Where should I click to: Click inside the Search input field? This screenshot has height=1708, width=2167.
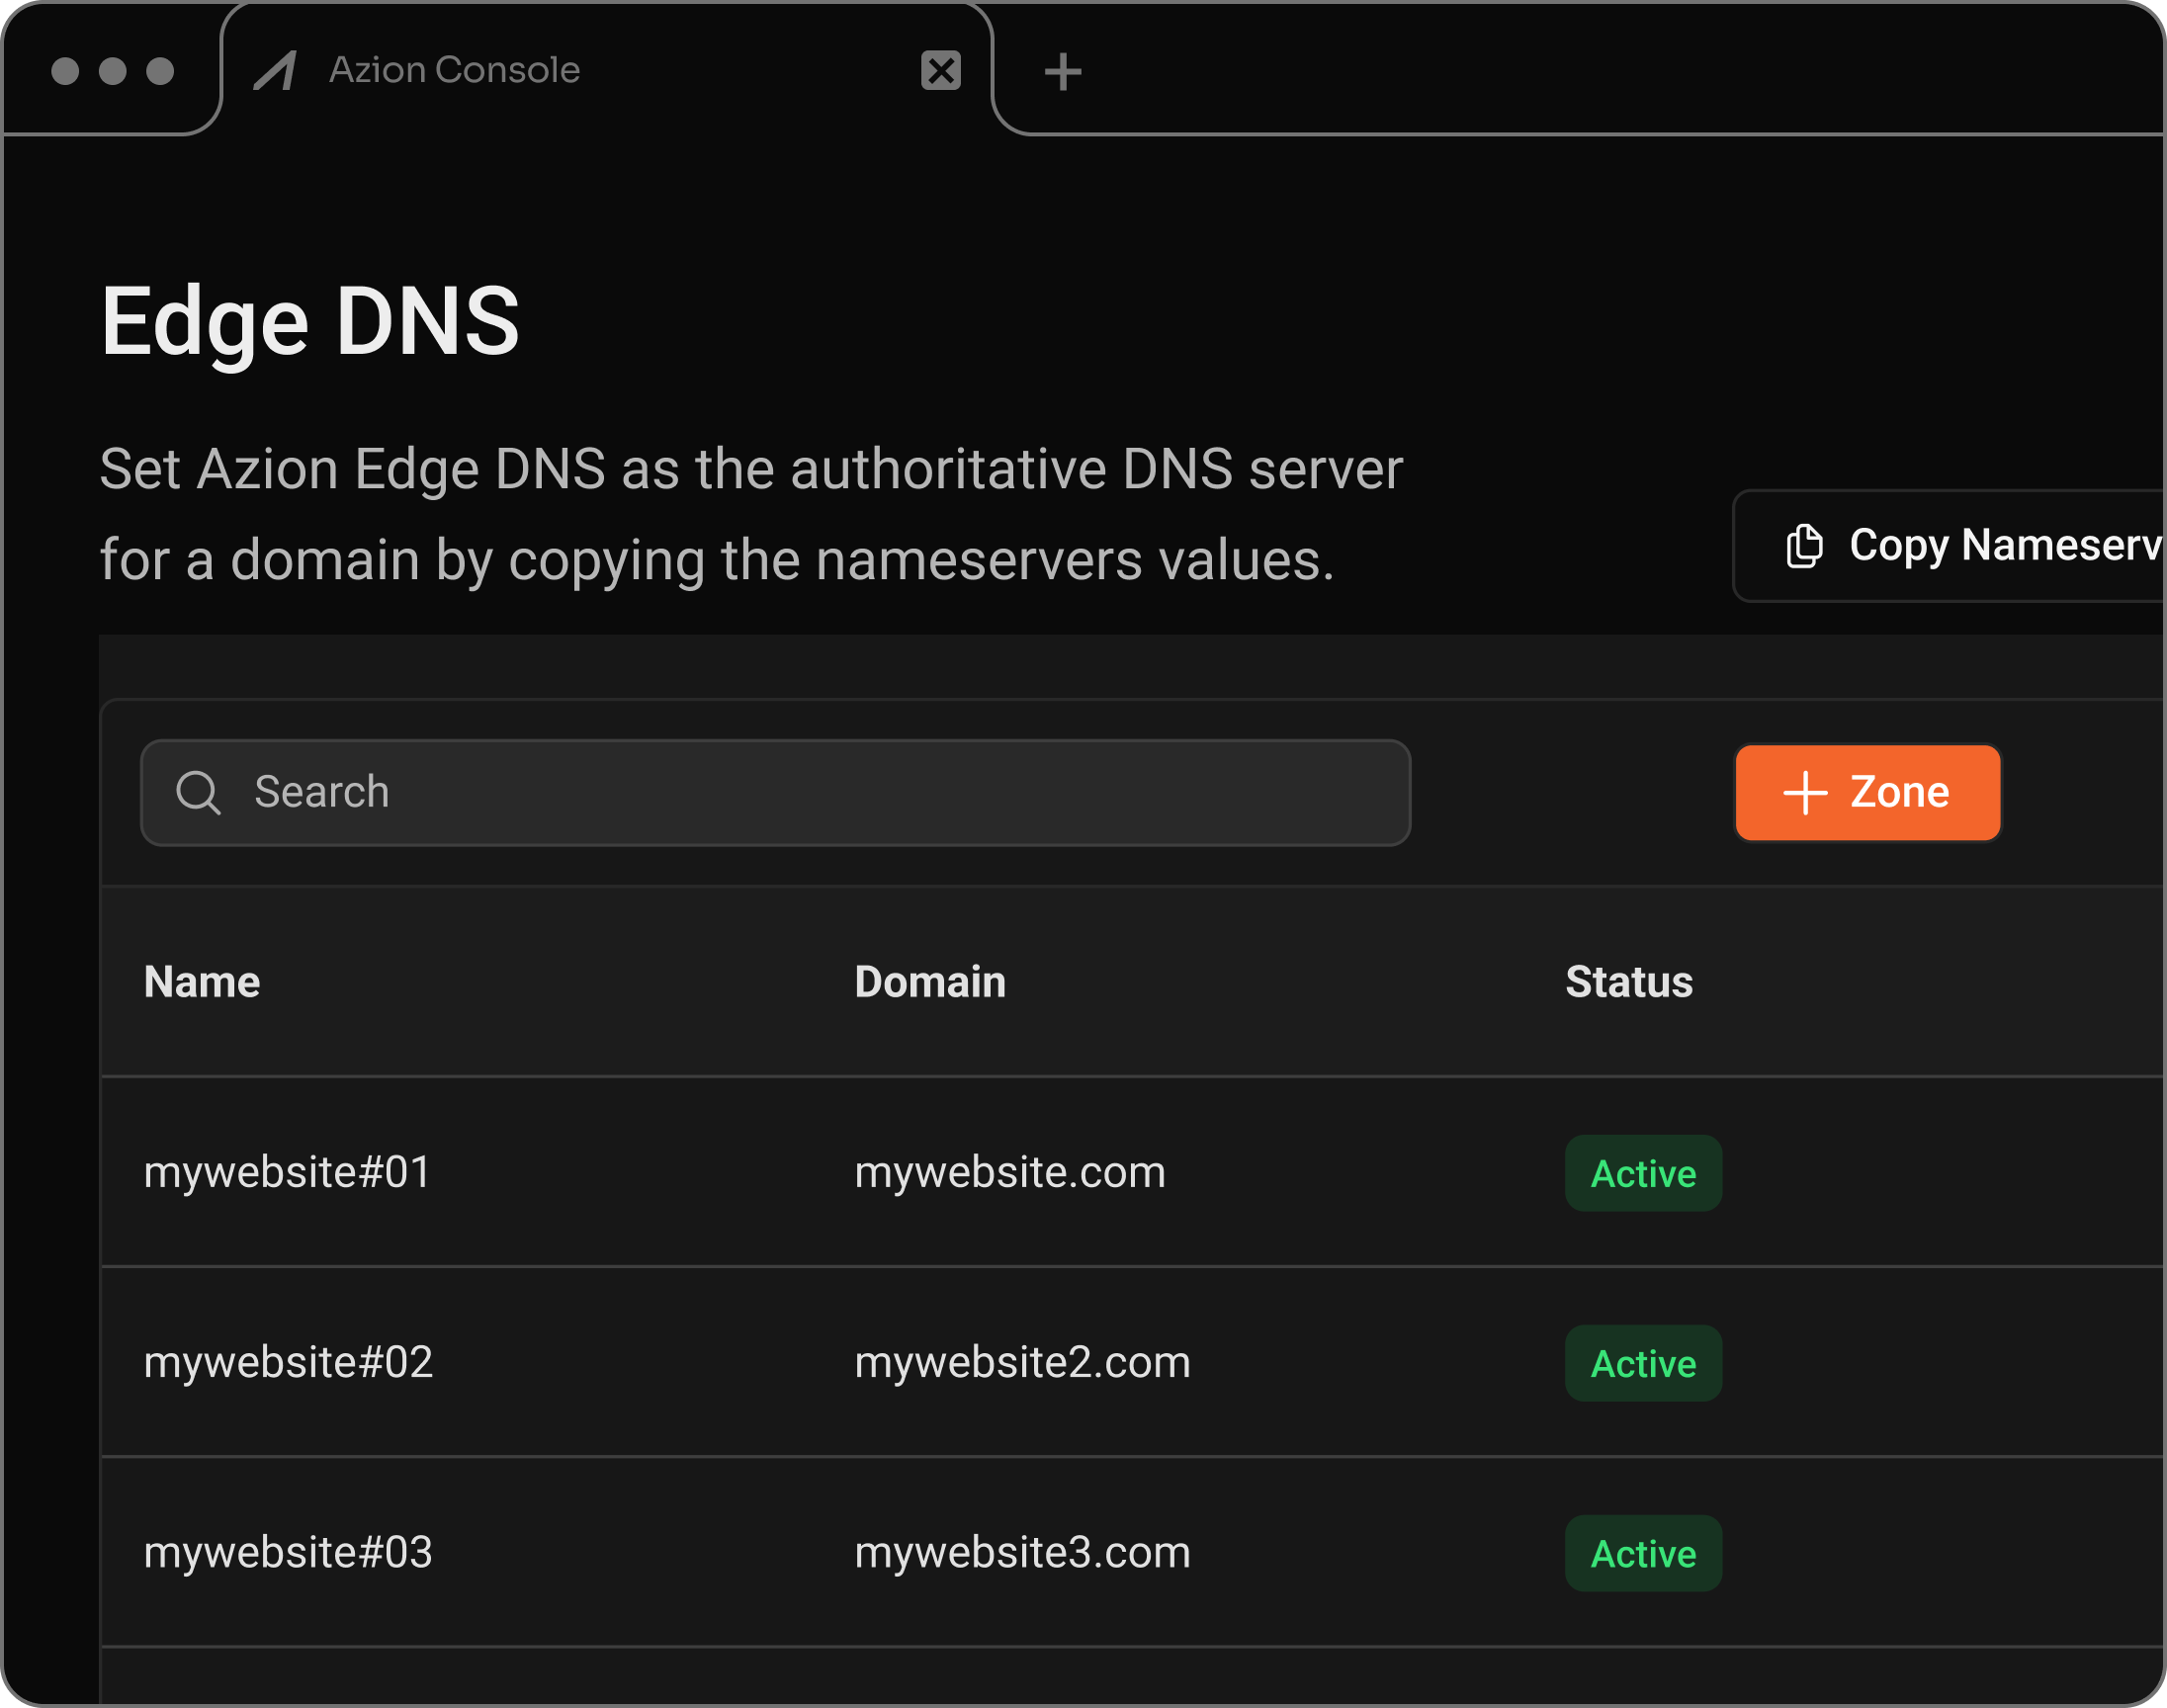point(700,792)
